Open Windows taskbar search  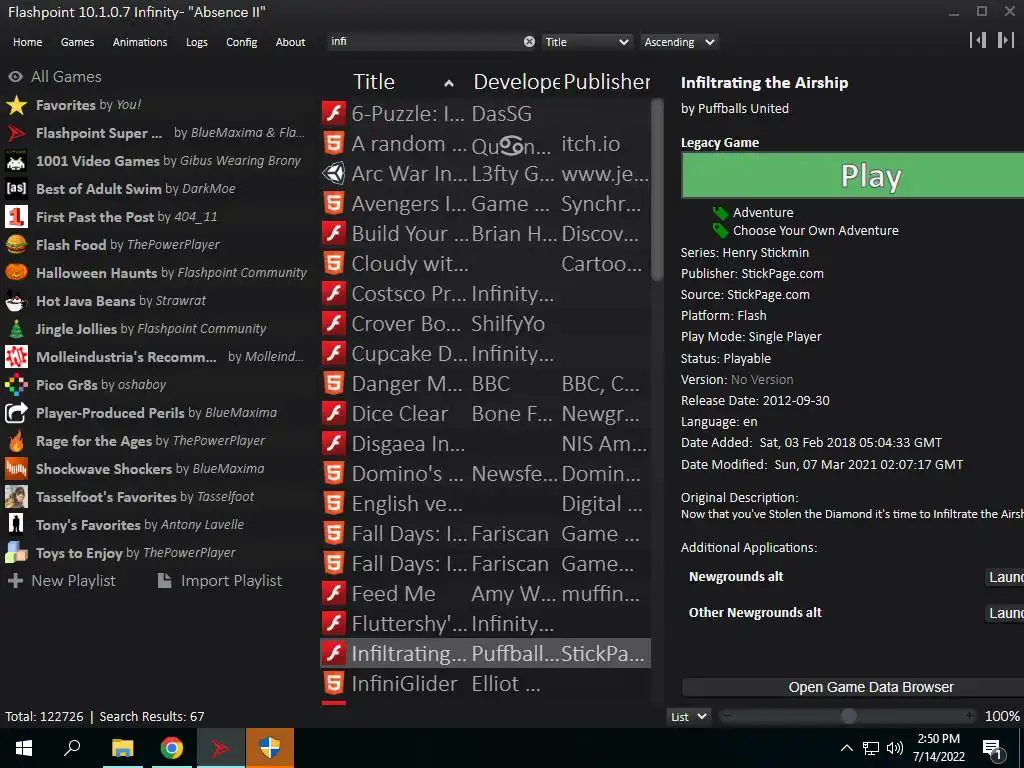click(x=72, y=748)
